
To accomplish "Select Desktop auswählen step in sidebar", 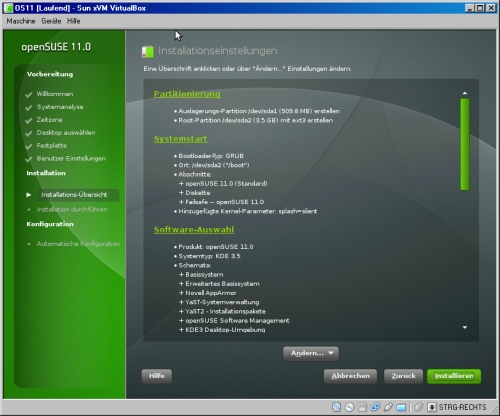I will pos(66,133).
